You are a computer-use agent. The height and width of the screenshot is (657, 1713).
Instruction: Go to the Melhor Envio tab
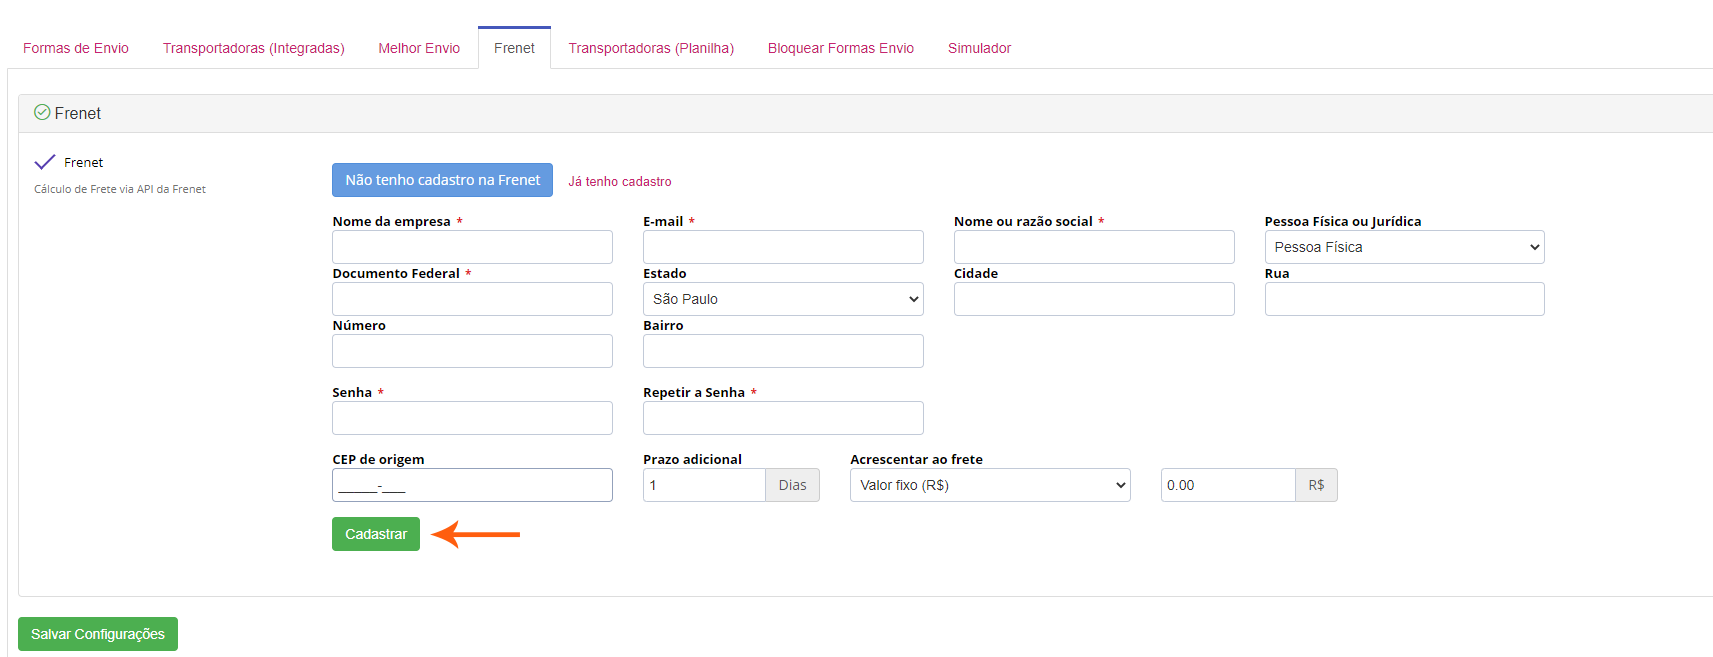point(419,48)
